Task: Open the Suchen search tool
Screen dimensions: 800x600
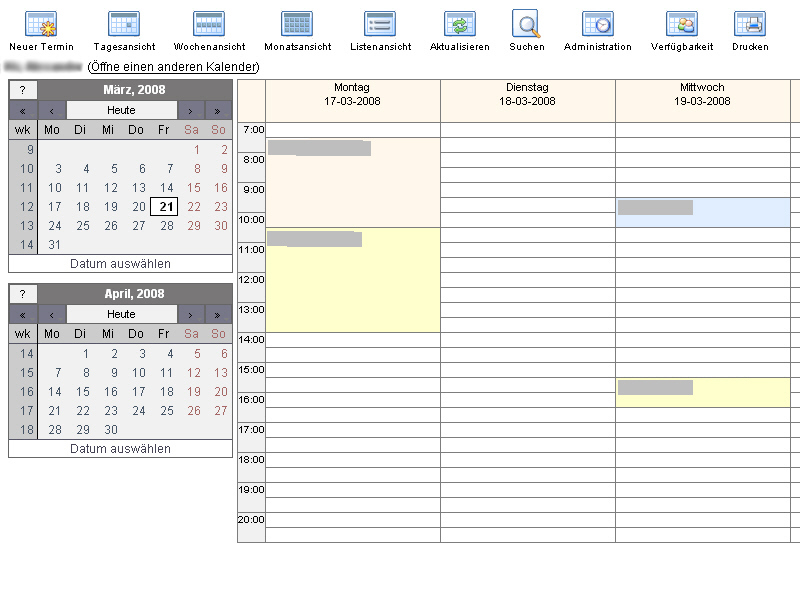Action: click(526, 24)
